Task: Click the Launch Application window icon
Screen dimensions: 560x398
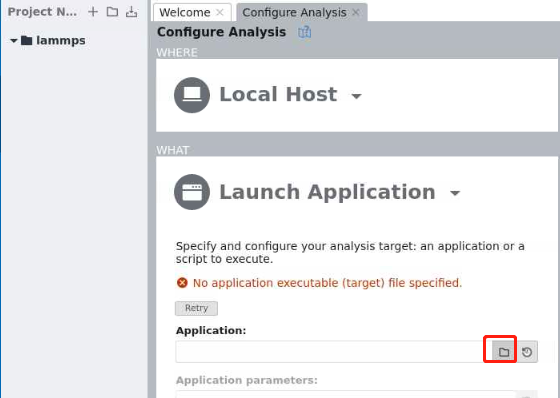Action: coord(192,192)
